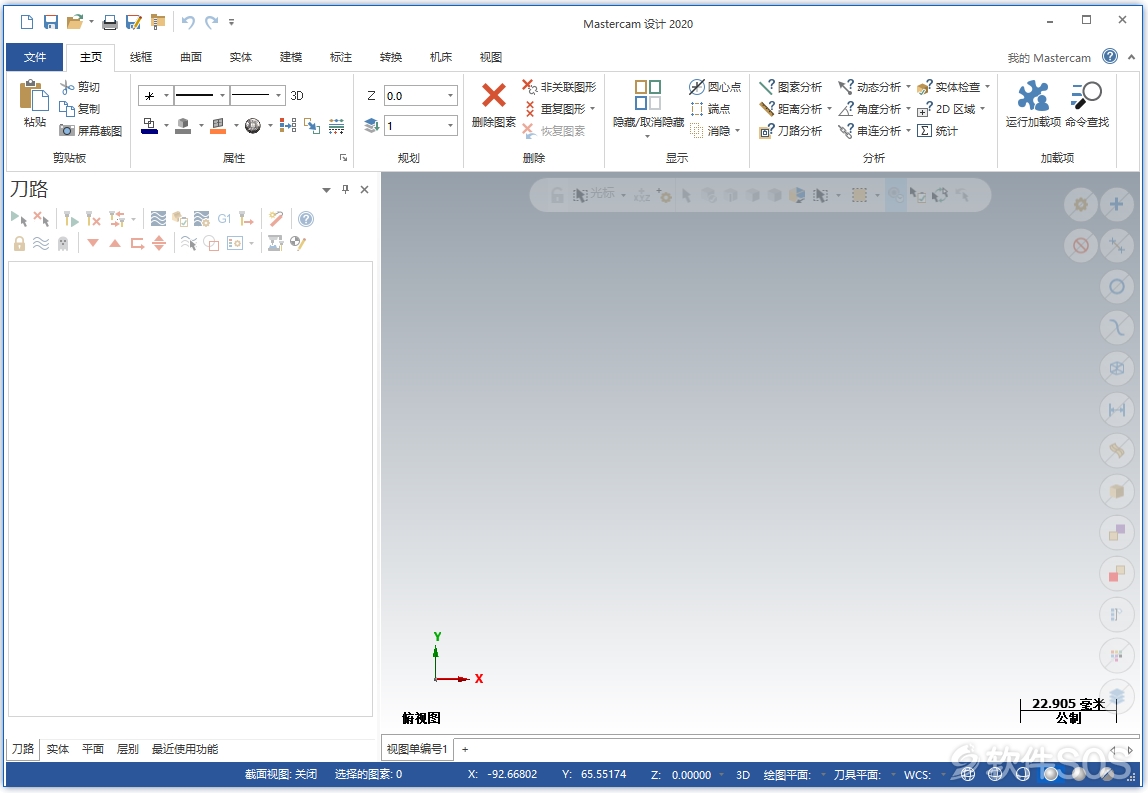Image resolution: width=1148 pixels, height=793 pixels.
Task: Click the 运行加载项 icon
Action: [x=1032, y=95]
